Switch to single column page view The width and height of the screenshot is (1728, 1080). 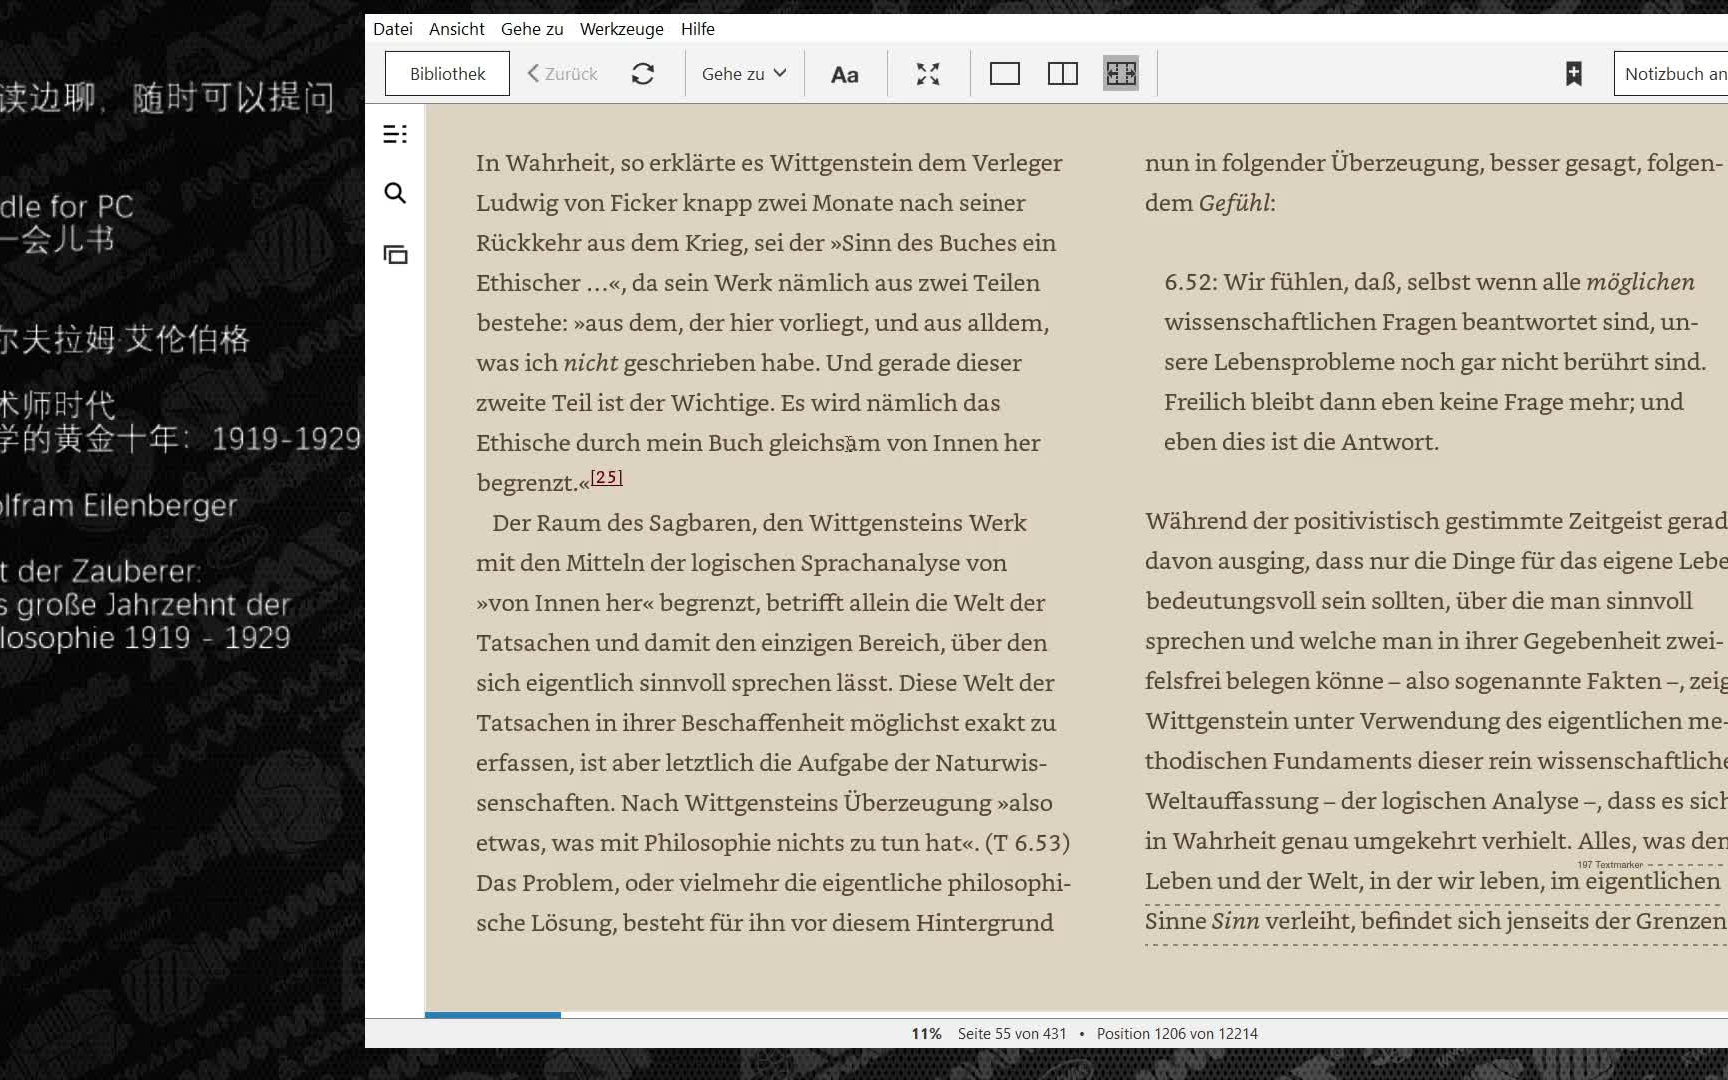pyautogui.click(x=1005, y=74)
